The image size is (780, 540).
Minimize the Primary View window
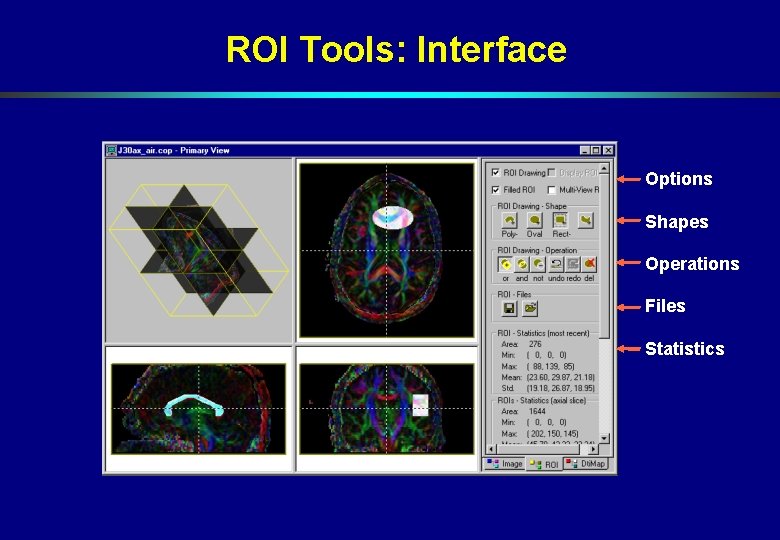pyautogui.click(x=585, y=150)
